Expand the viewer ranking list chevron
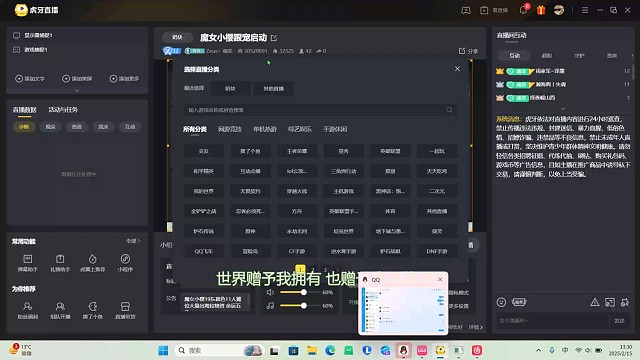640x360 pixels. point(563,109)
